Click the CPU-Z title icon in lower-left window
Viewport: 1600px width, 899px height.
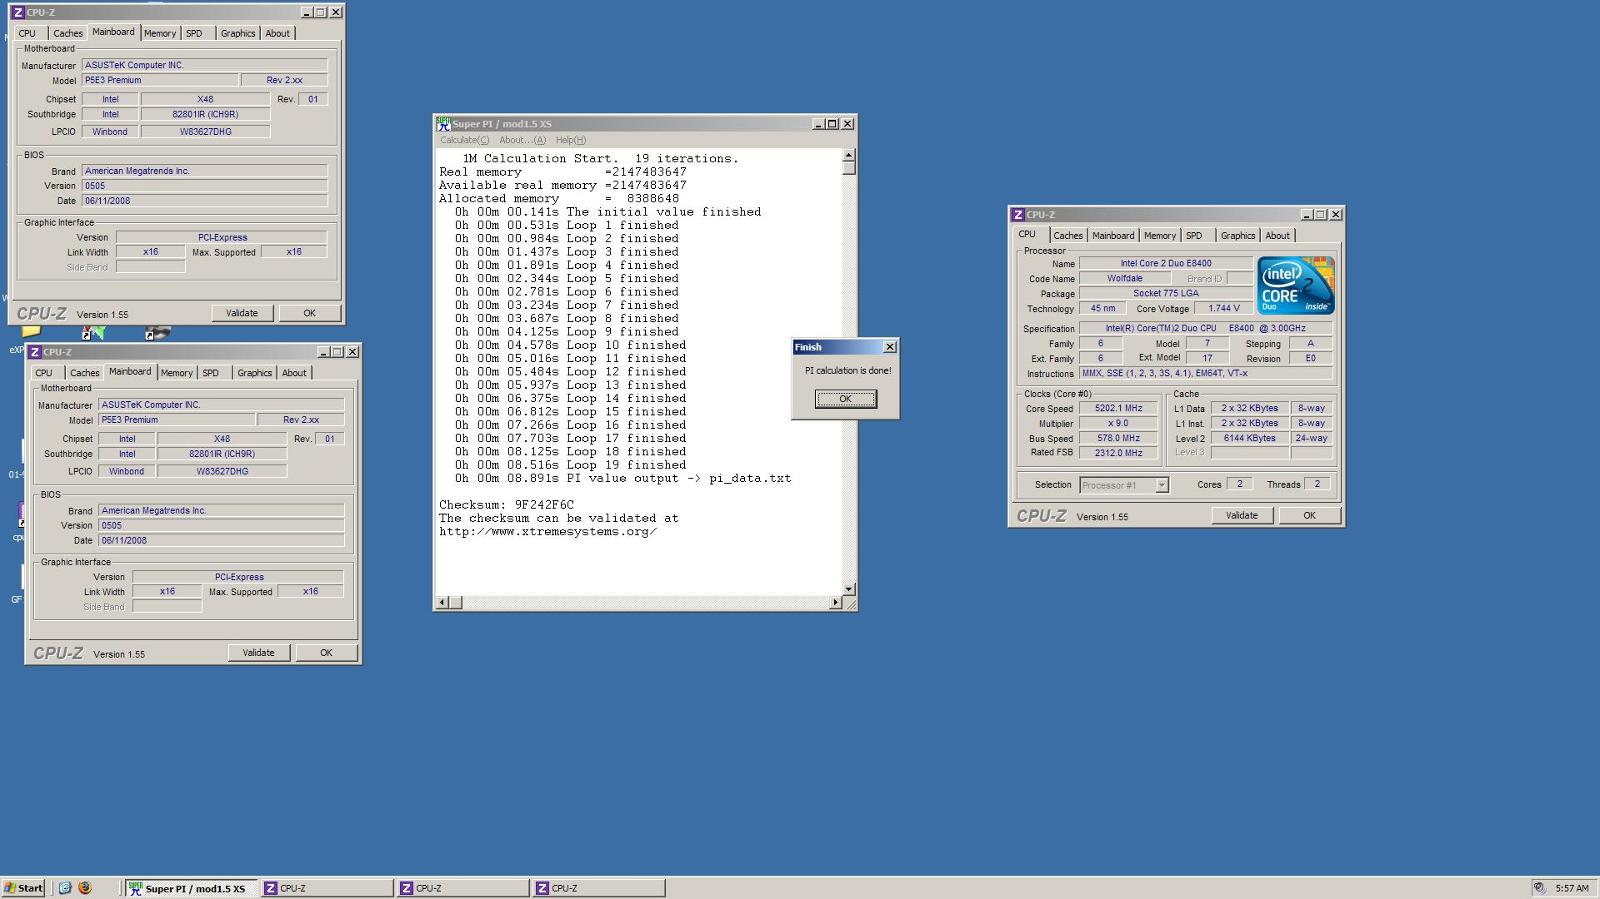pyautogui.click(x=35, y=352)
